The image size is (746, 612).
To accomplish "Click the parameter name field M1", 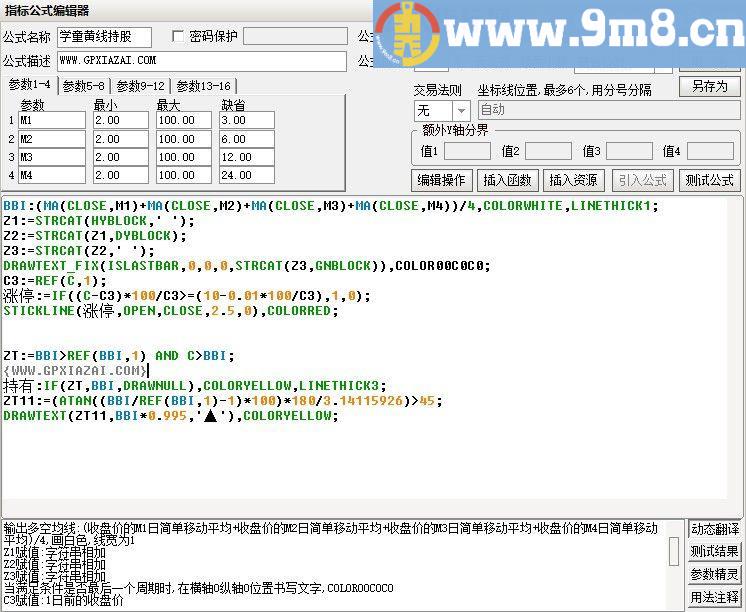I will tap(52, 120).
